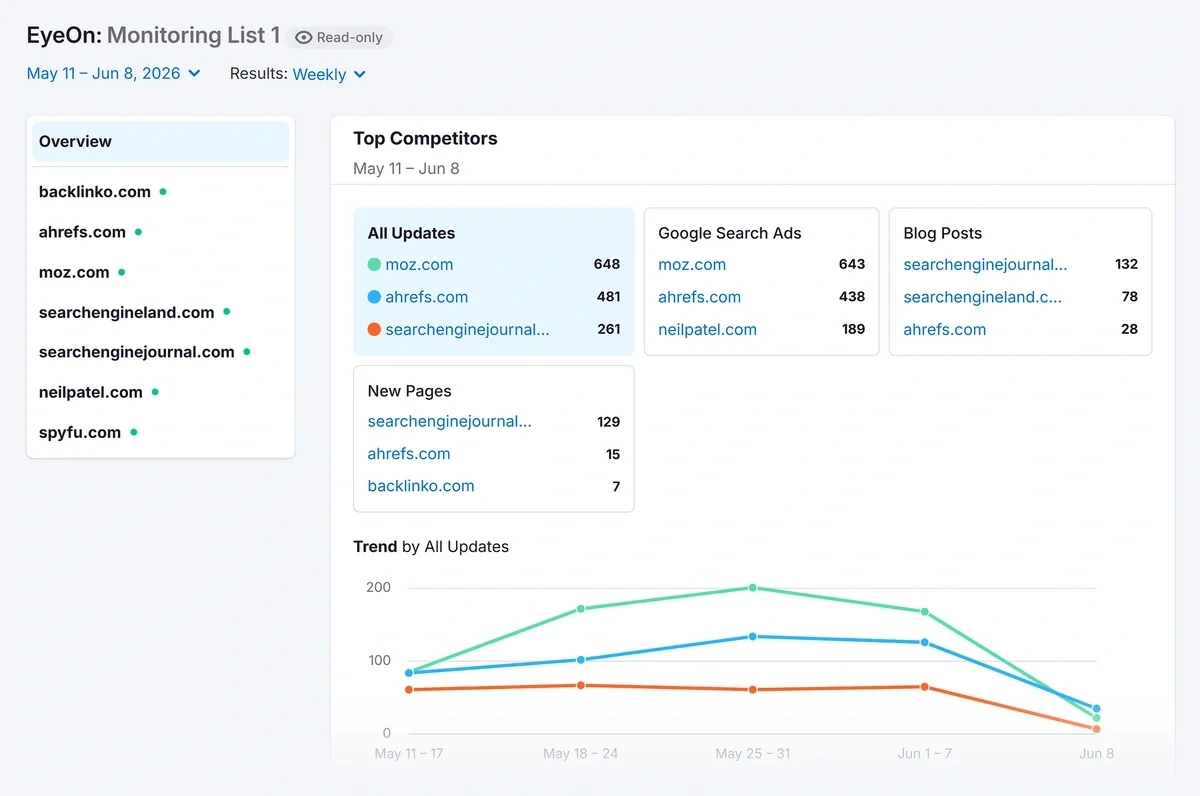
Task: Click the green moz.com legend dot
Action: 374,265
